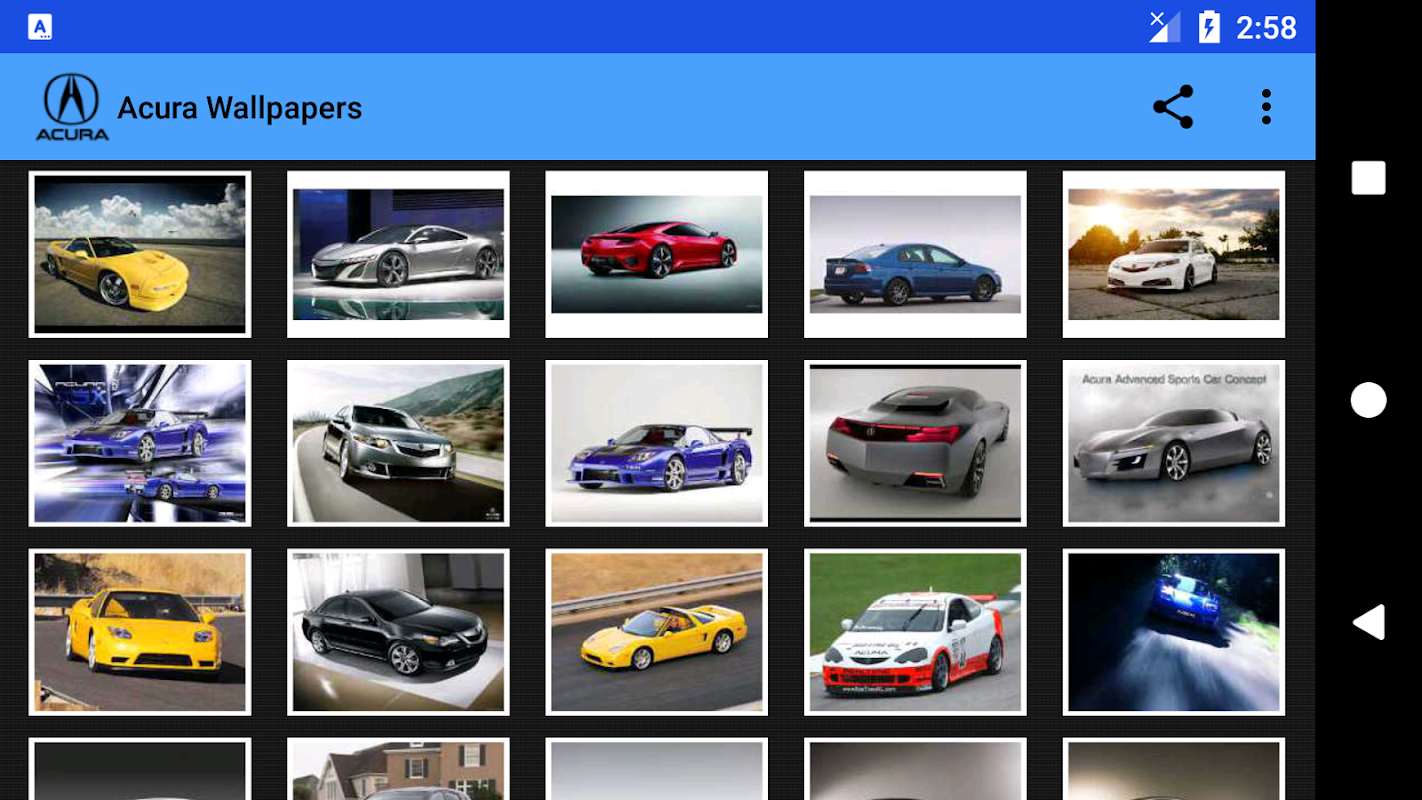Open the blue car in the dark wallpaper
The width and height of the screenshot is (1422, 800).
point(1174,632)
